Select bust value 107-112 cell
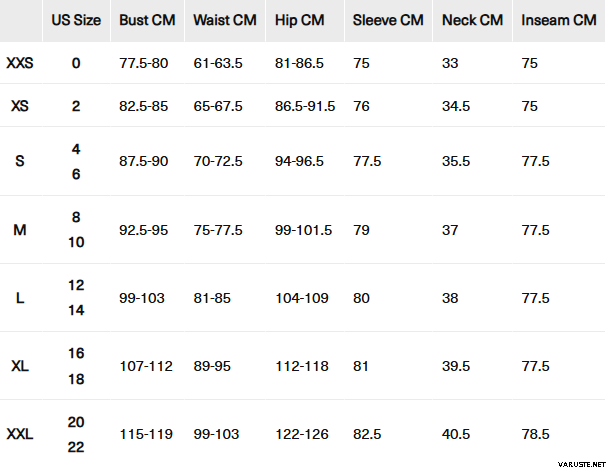Screen dimensions: 606x467 click(x=146, y=366)
